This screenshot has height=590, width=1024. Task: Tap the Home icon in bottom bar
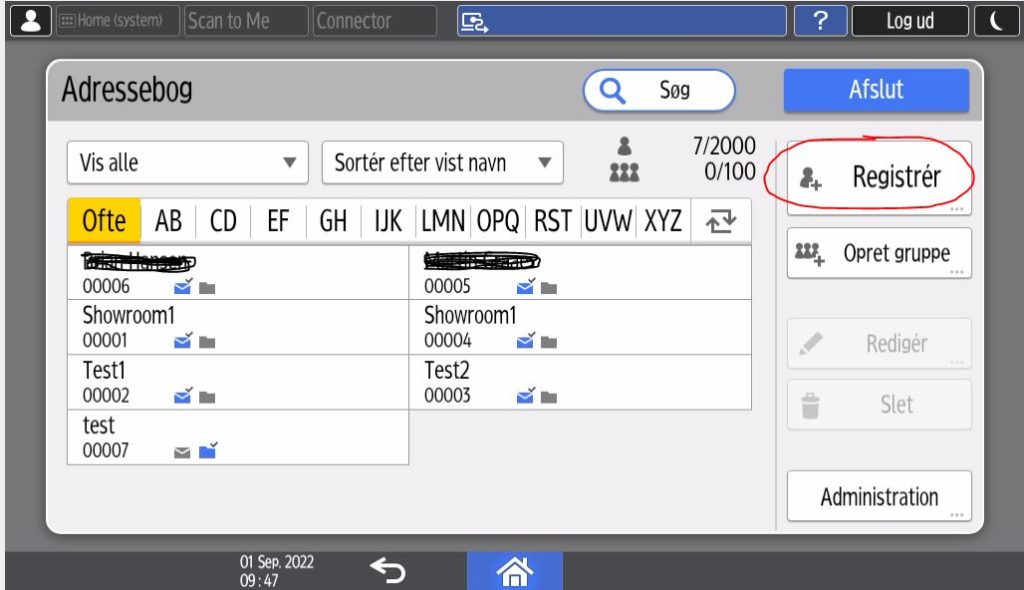click(514, 570)
